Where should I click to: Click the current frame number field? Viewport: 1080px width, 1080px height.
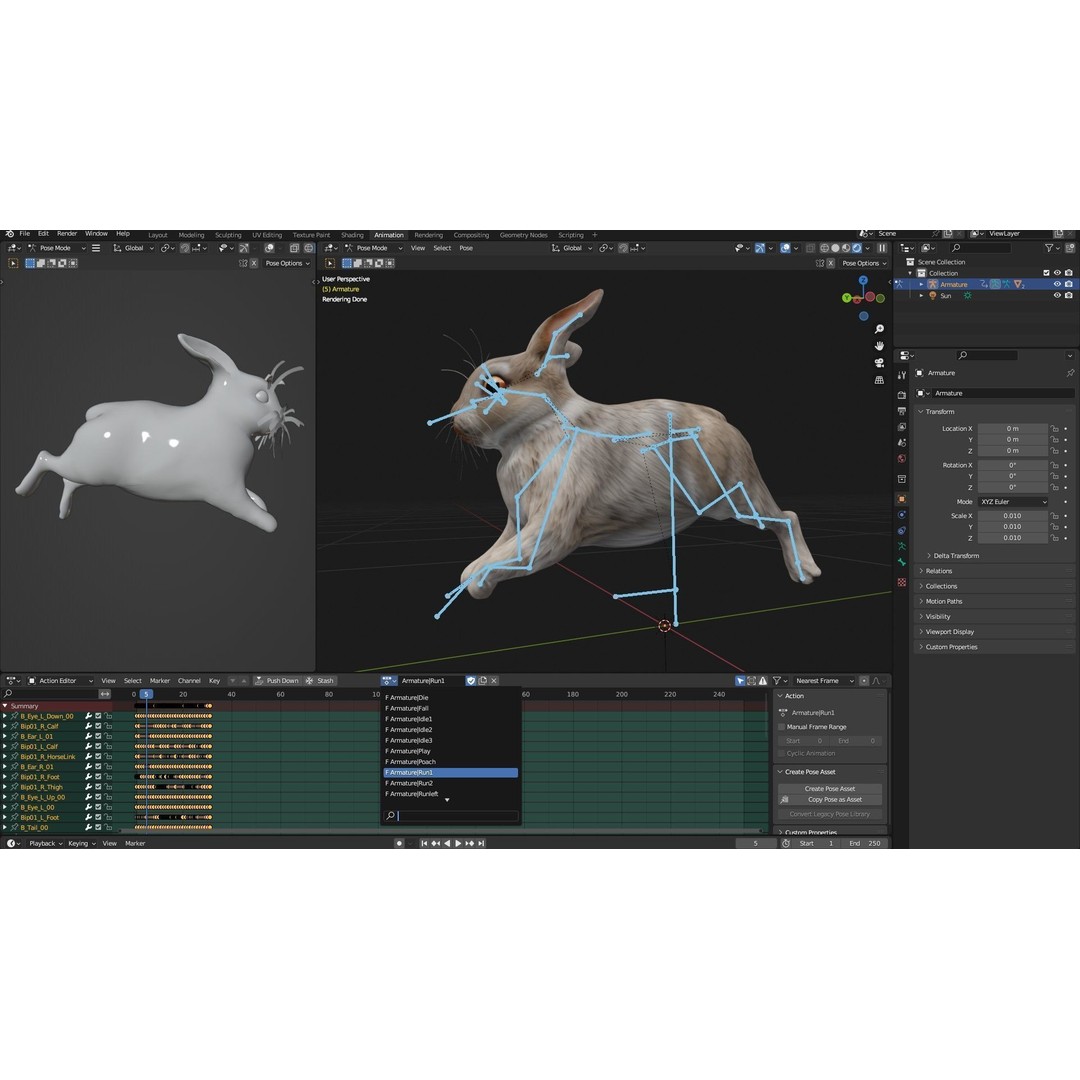click(756, 843)
